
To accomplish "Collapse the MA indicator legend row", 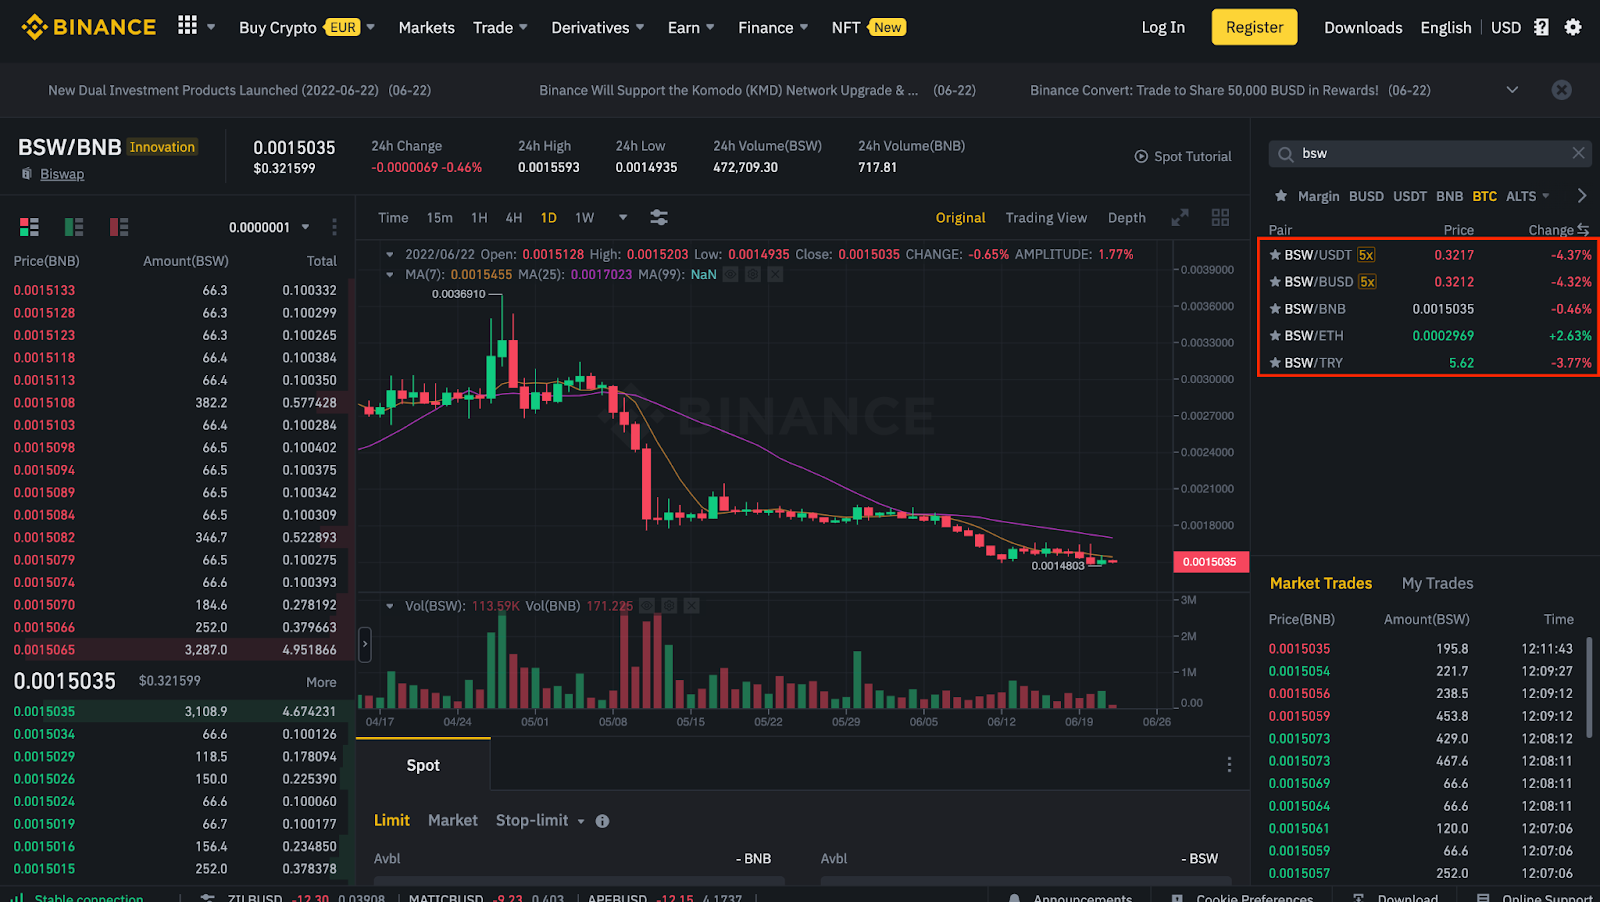I will (389, 274).
